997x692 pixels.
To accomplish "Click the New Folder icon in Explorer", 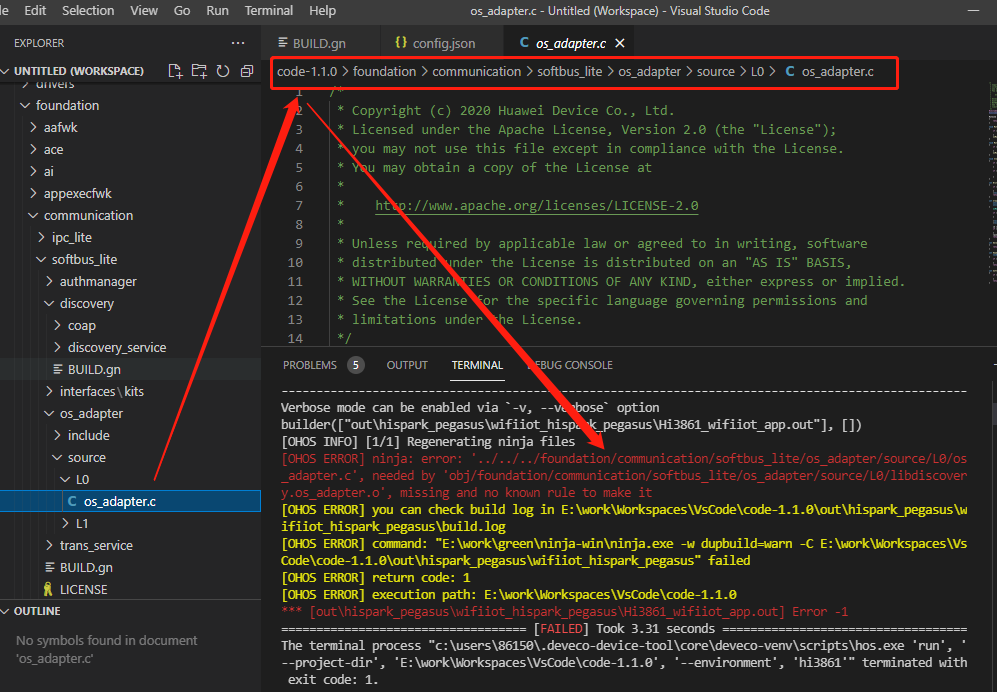I will point(199,71).
